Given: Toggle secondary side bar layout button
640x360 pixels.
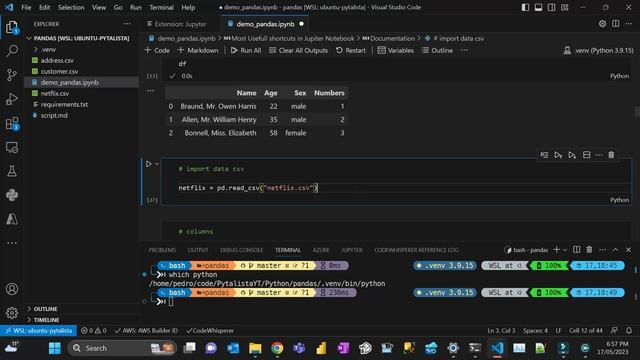Looking at the screenshot, I should 551,7.
